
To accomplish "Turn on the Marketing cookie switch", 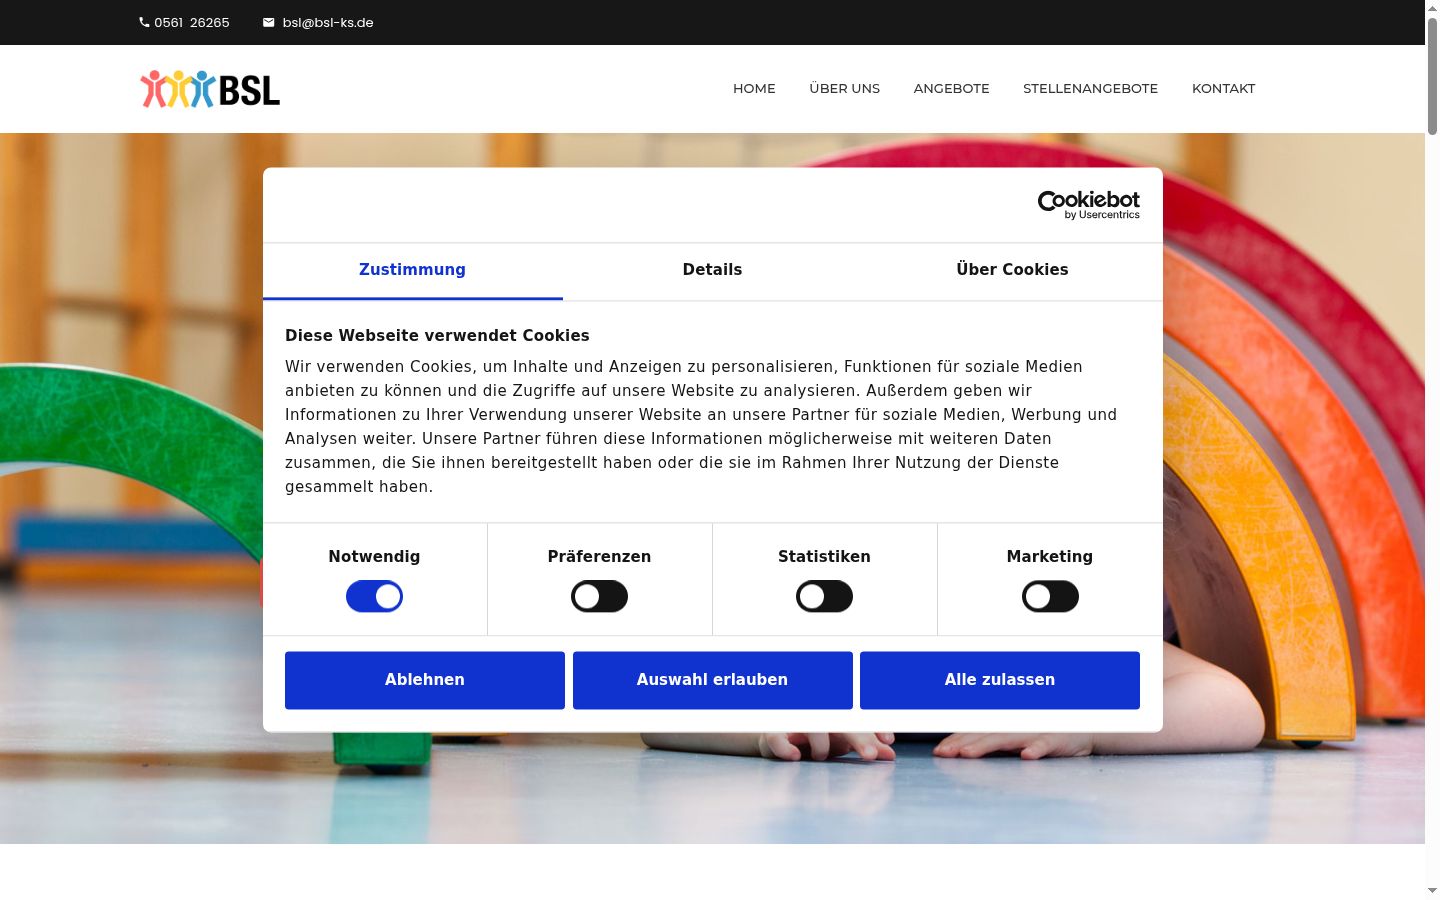I will [1050, 597].
